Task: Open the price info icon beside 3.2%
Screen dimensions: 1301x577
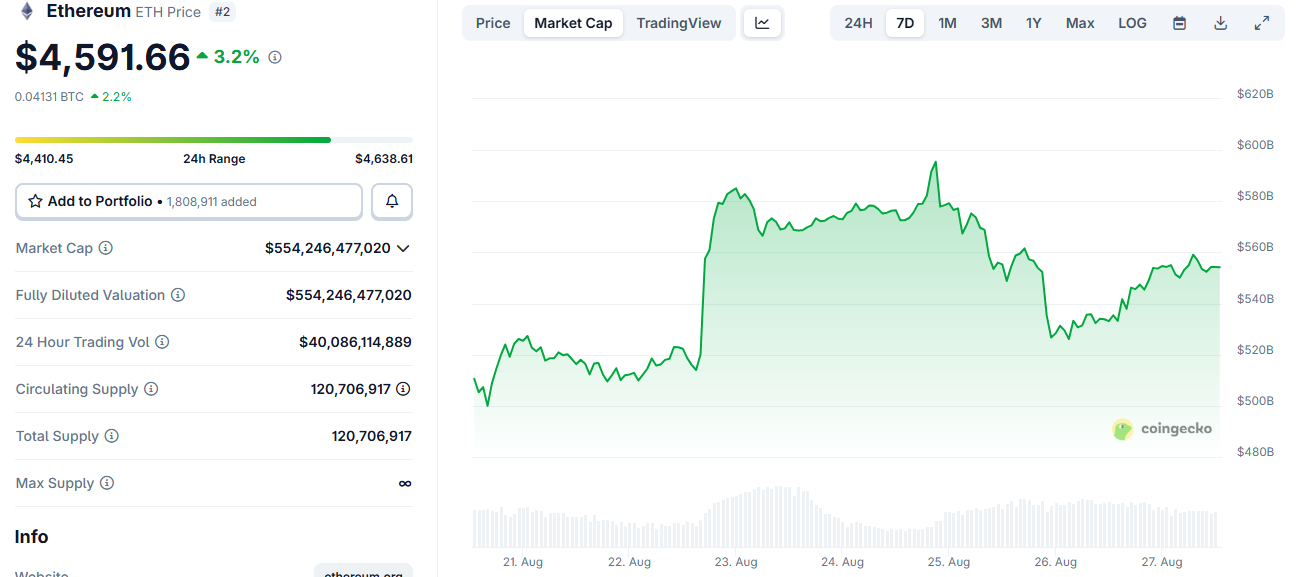Action: [x=275, y=57]
